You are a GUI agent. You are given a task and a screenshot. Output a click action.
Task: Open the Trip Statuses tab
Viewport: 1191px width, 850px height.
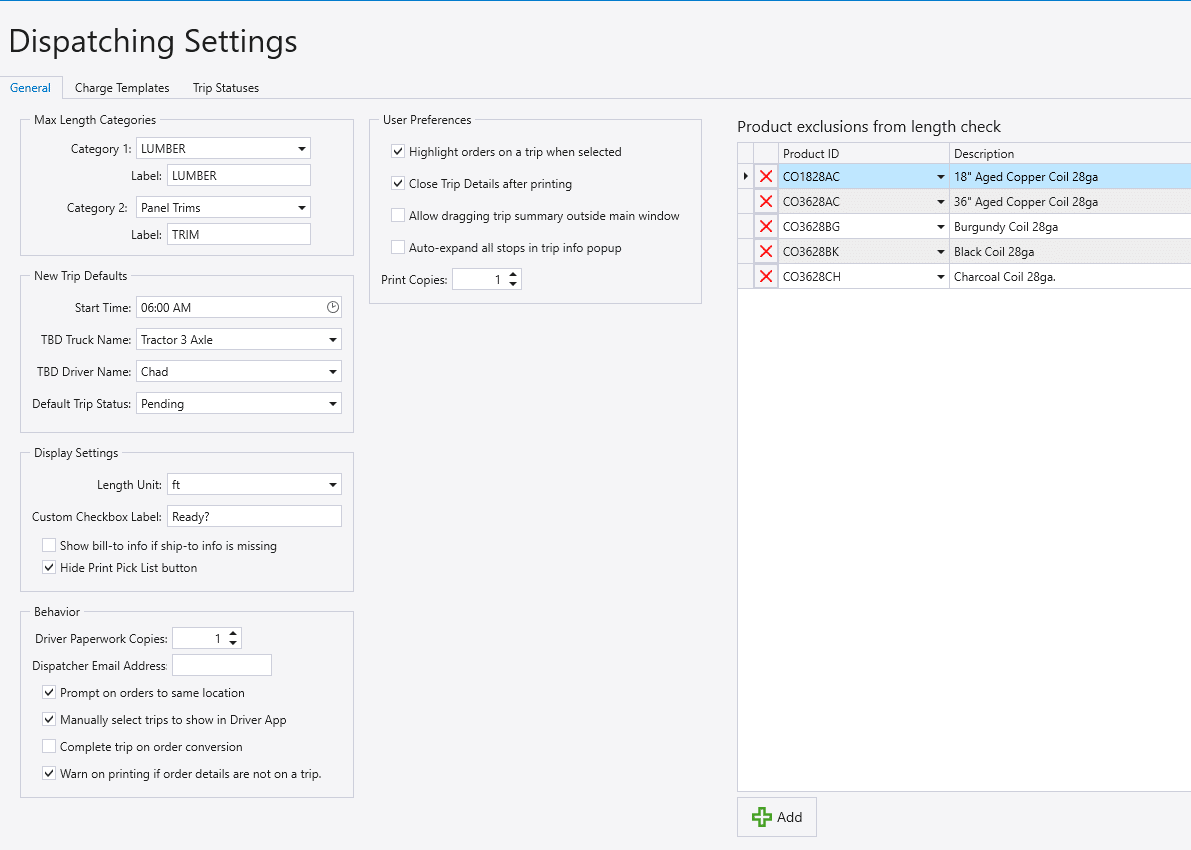coord(226,88)
